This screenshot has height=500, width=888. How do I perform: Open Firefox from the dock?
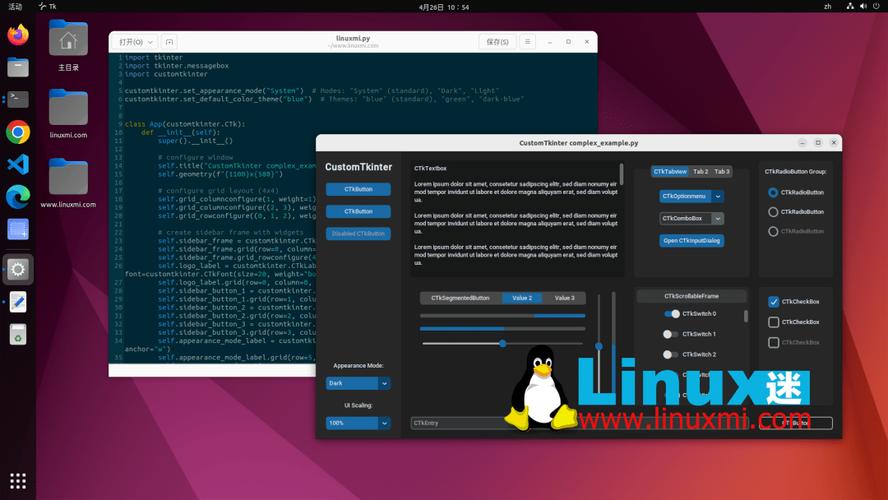pyautogui.click(x=18, y=35)
